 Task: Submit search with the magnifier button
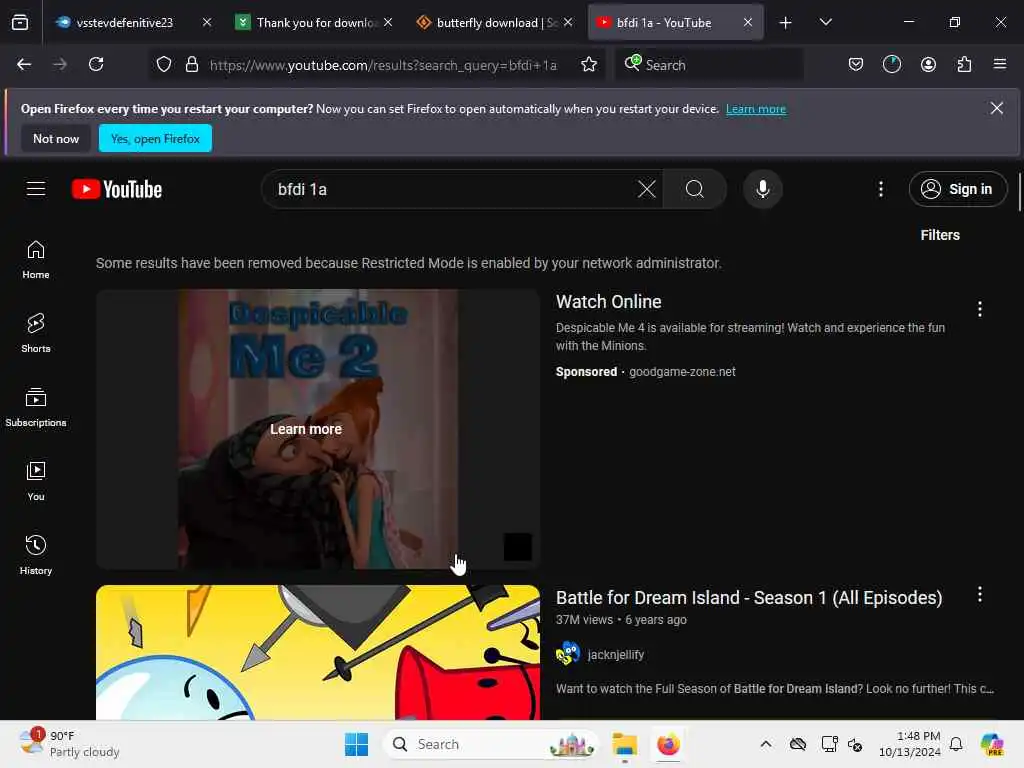pos(695,189)
